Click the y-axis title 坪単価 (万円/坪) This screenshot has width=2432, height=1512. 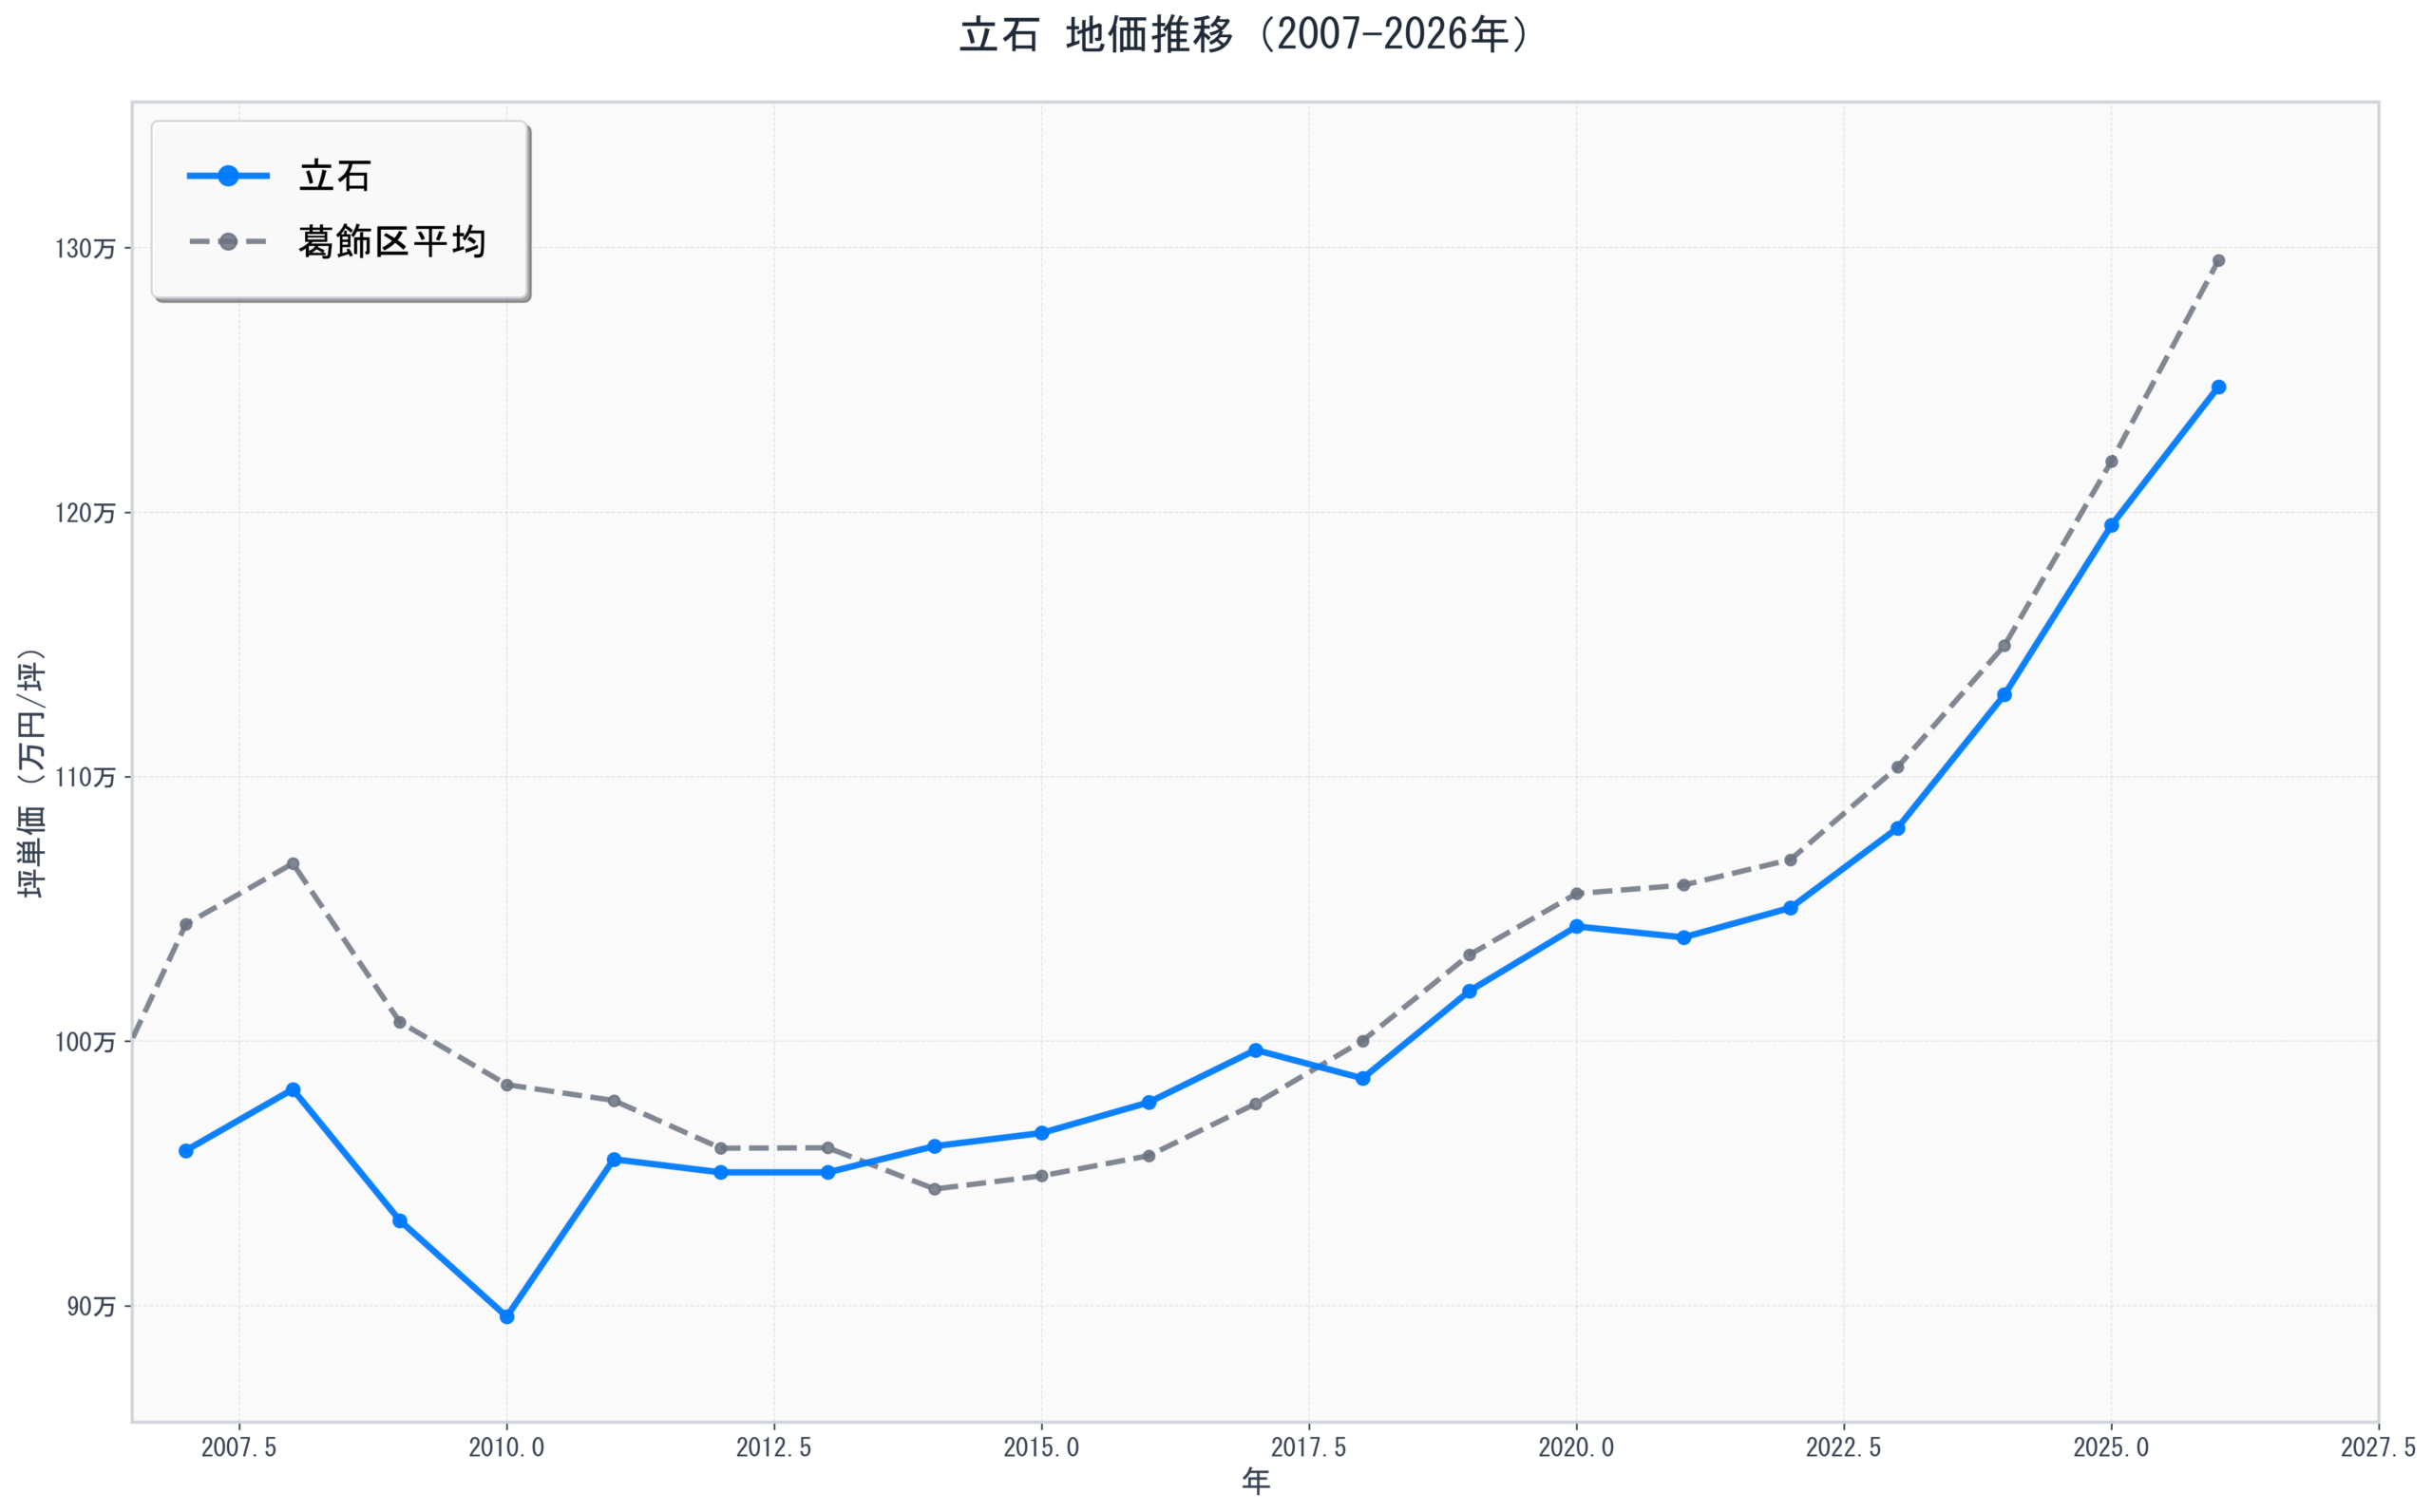(32, 772)
